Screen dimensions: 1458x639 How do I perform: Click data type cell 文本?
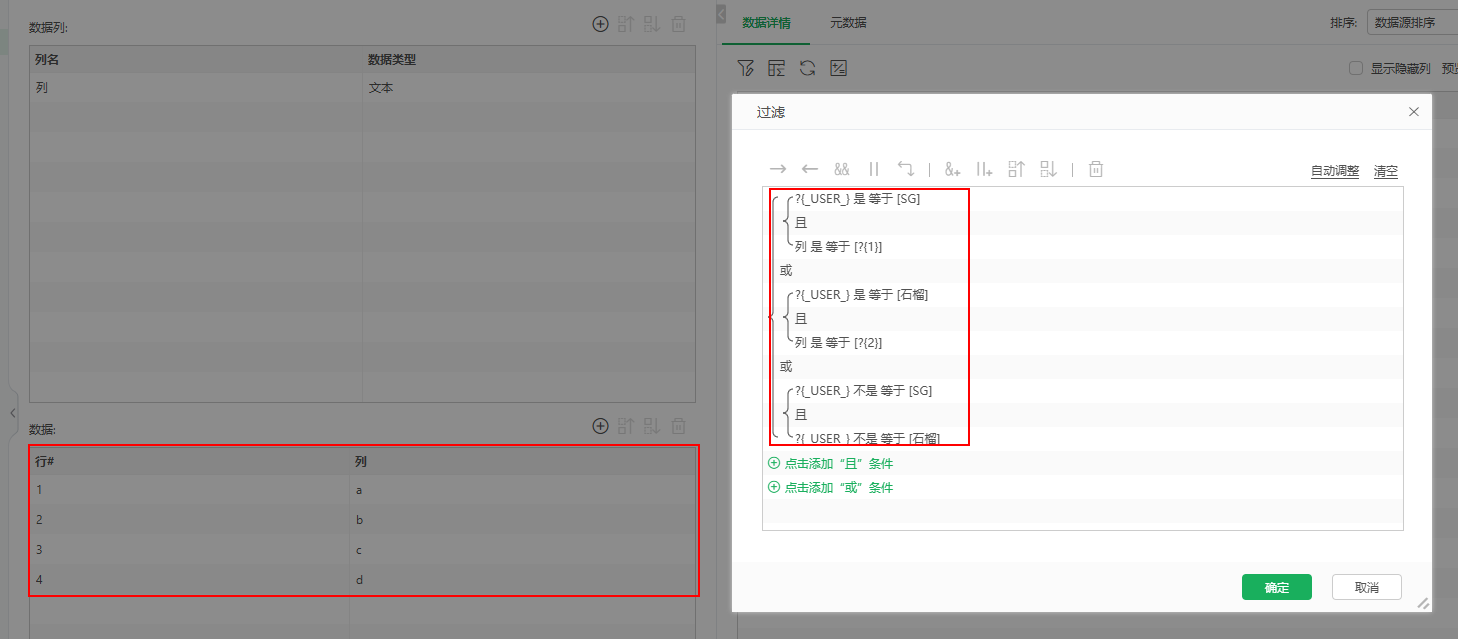(529, 88)
